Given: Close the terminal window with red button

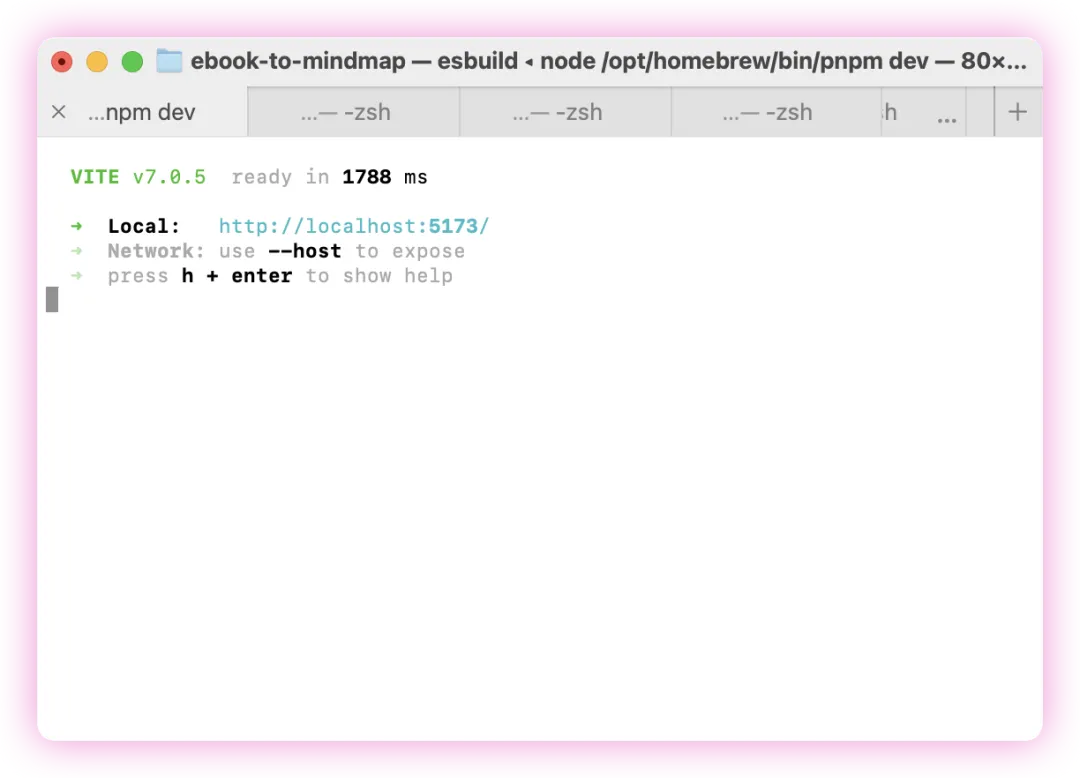Looking at the screenshot, I should [x=62, y=62].
